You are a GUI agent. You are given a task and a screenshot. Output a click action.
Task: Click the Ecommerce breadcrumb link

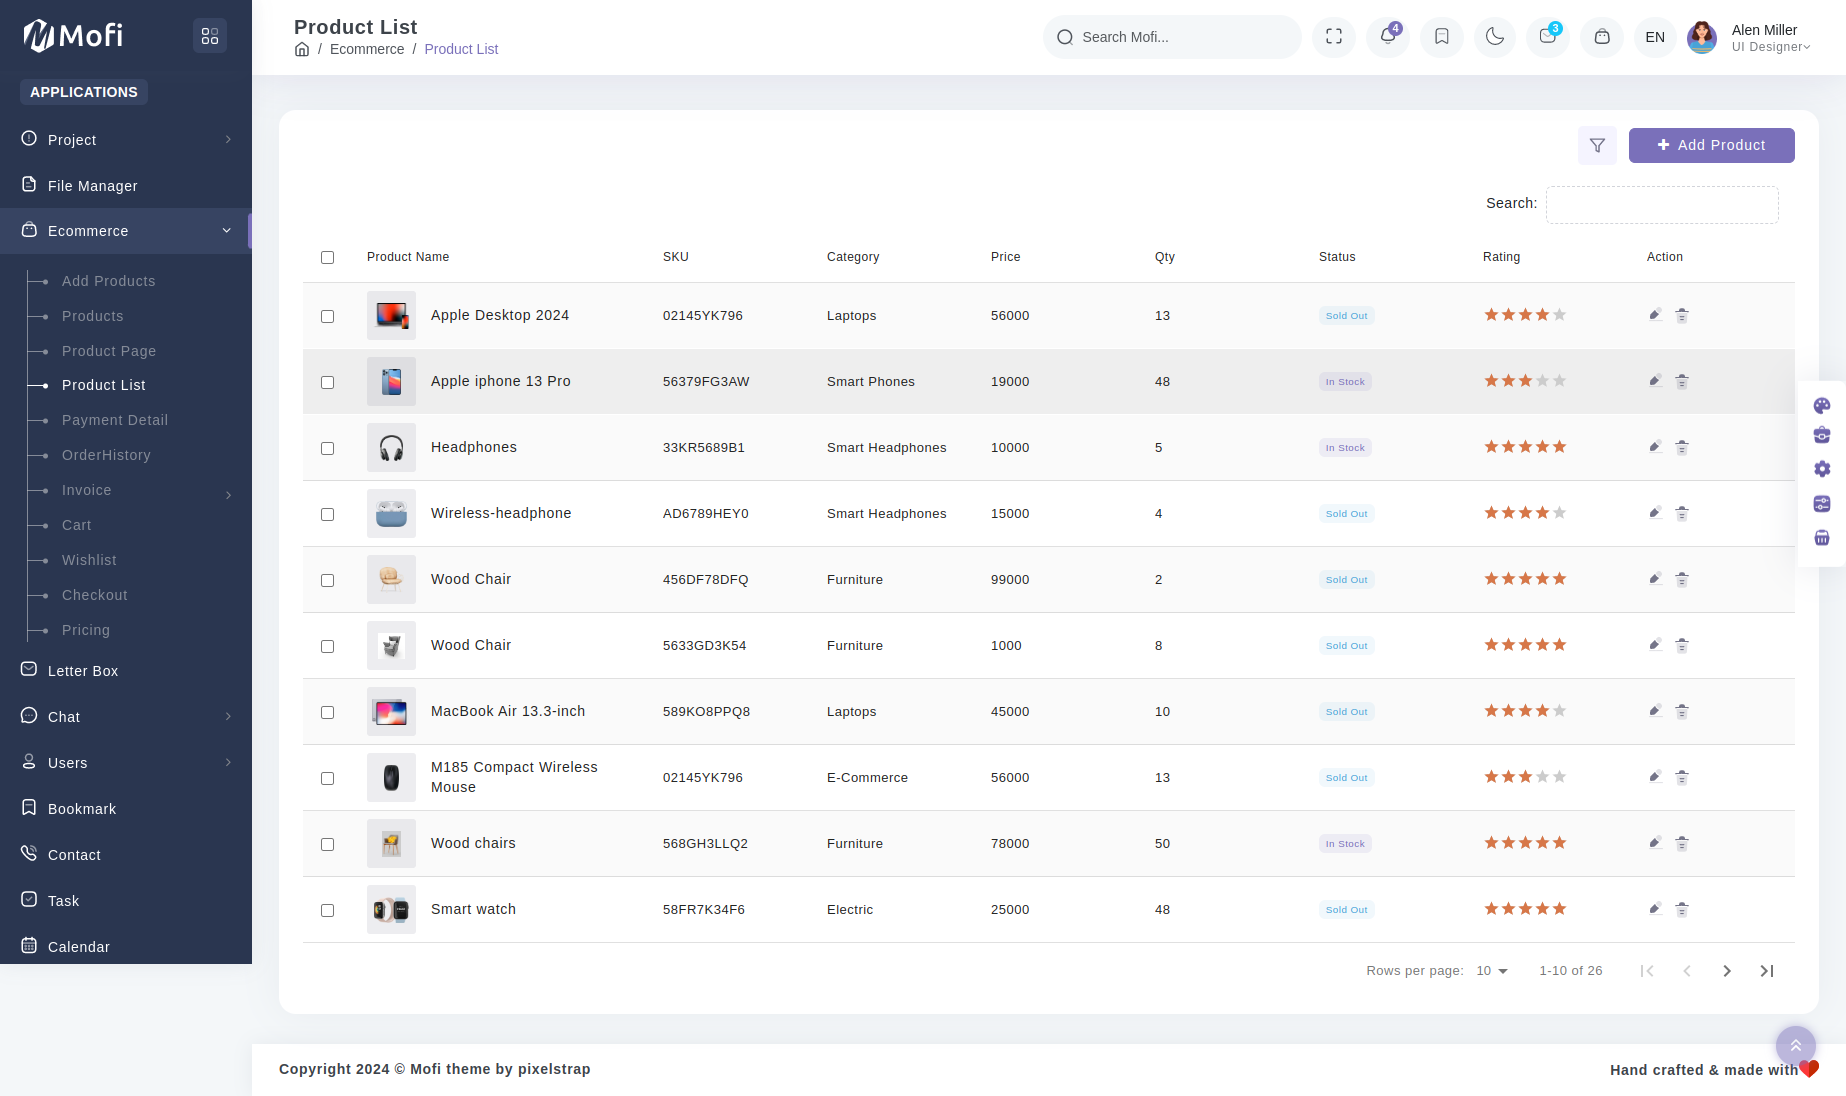coord(367,50)
